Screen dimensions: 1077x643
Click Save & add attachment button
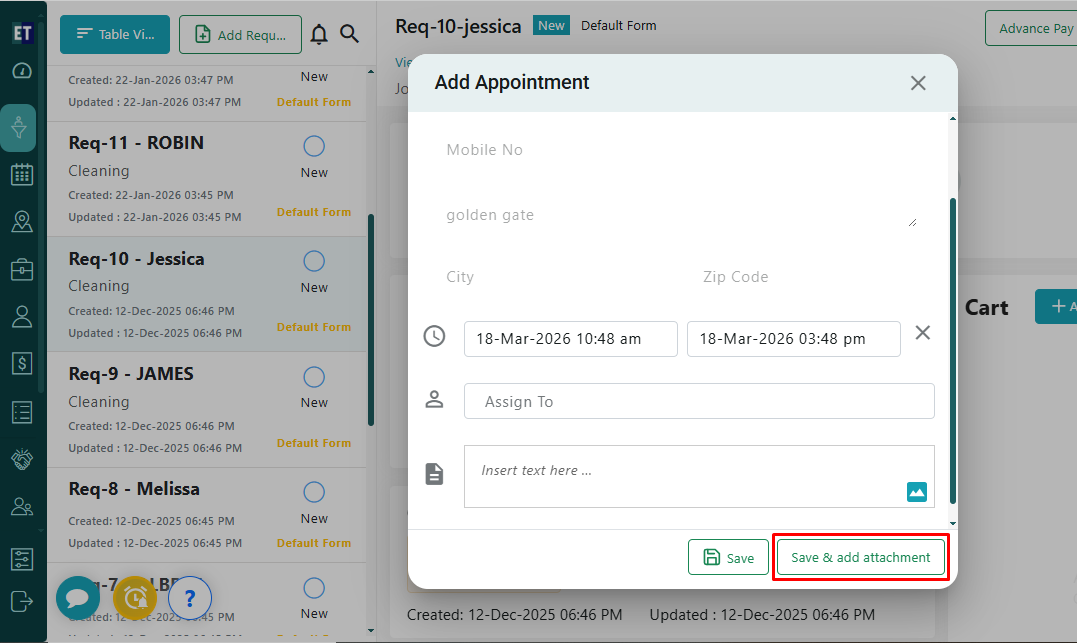[x=860, y=558]
